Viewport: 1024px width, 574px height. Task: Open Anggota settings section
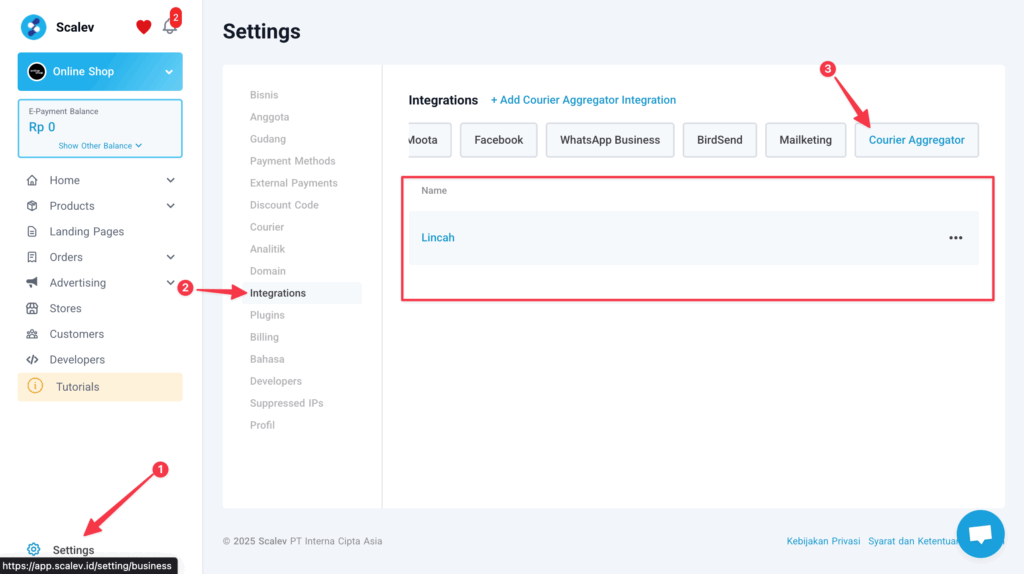pyautogui.click(x=269, y=117)
